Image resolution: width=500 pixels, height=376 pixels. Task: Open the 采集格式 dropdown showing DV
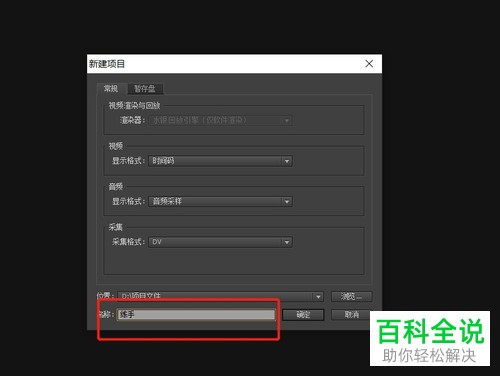coord(220,242)
